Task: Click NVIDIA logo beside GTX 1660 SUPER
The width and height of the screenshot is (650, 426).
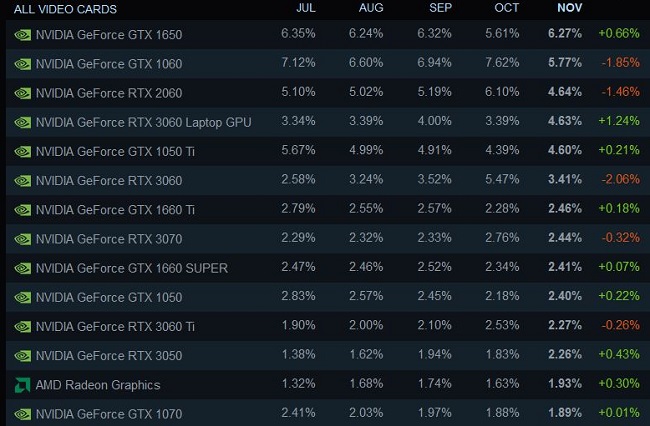Action: (22, 268)
